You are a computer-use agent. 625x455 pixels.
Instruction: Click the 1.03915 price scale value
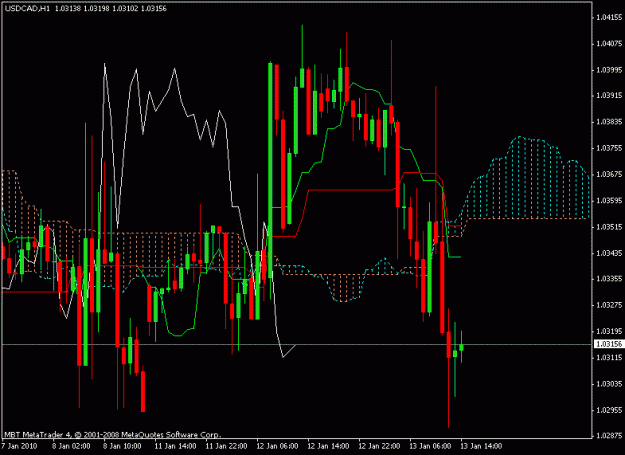pos(609,96)
